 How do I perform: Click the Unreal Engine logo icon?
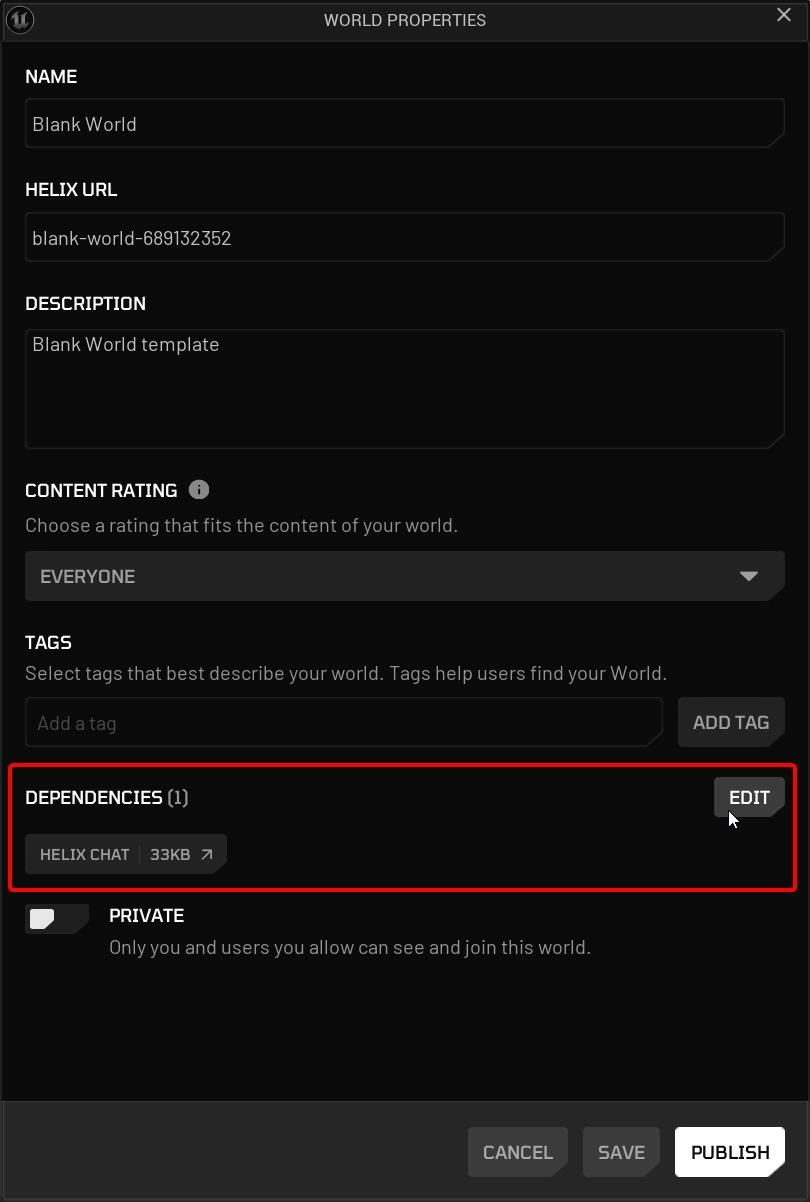tap(20, 19)
